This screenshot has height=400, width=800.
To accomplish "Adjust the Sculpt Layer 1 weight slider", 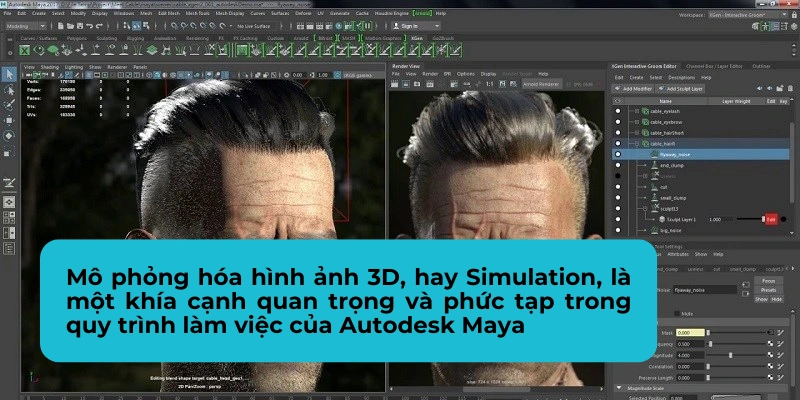I will pos(750,219).
